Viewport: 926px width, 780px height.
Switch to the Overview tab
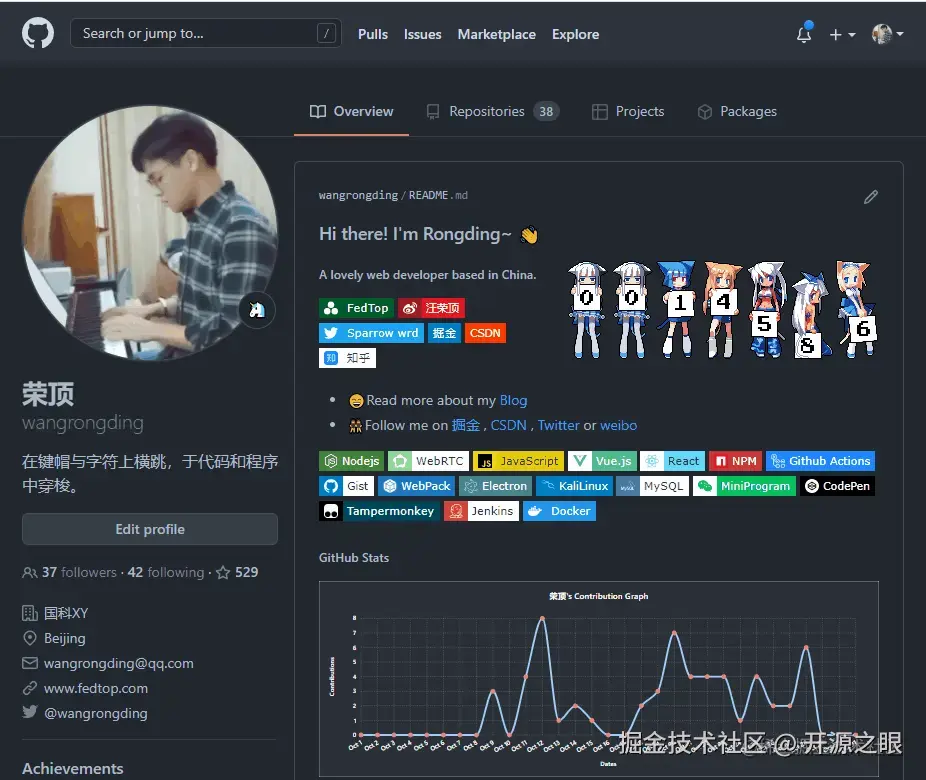click(351, 112)
